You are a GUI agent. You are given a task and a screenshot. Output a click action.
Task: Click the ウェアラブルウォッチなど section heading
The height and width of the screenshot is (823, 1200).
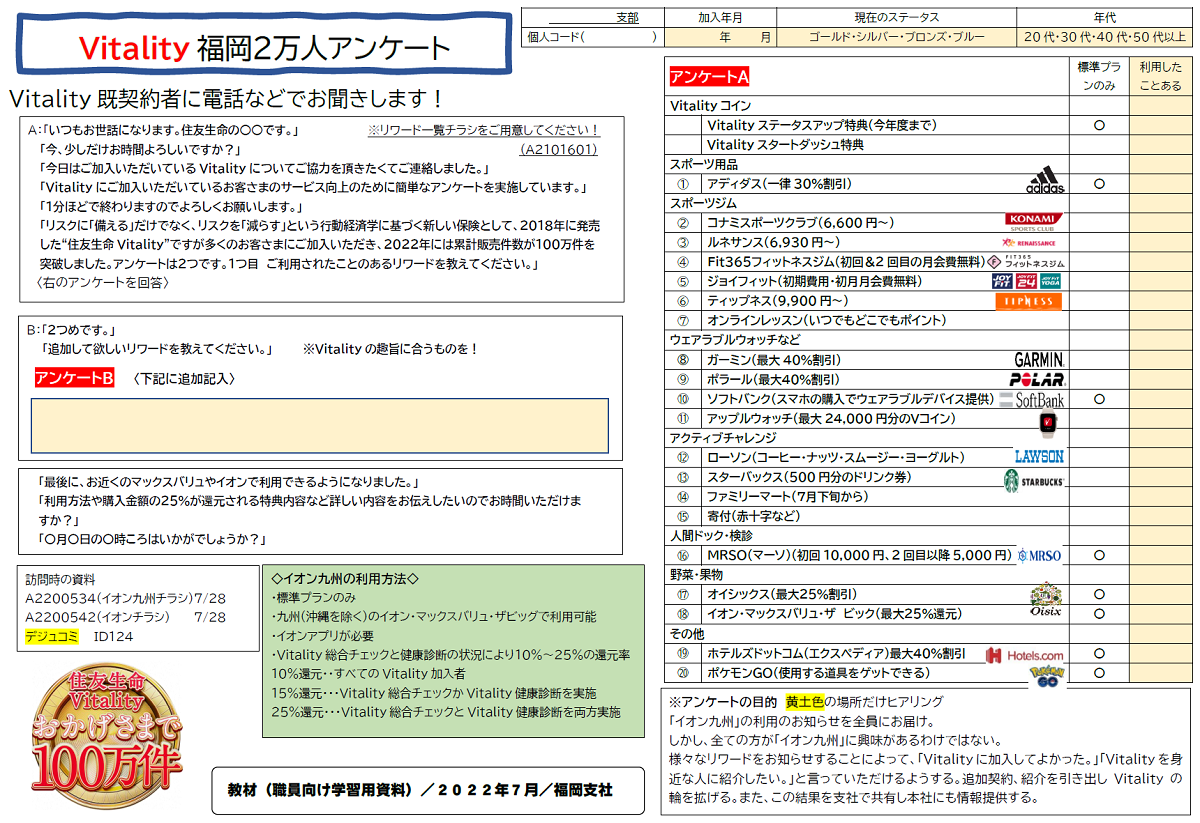737,340
